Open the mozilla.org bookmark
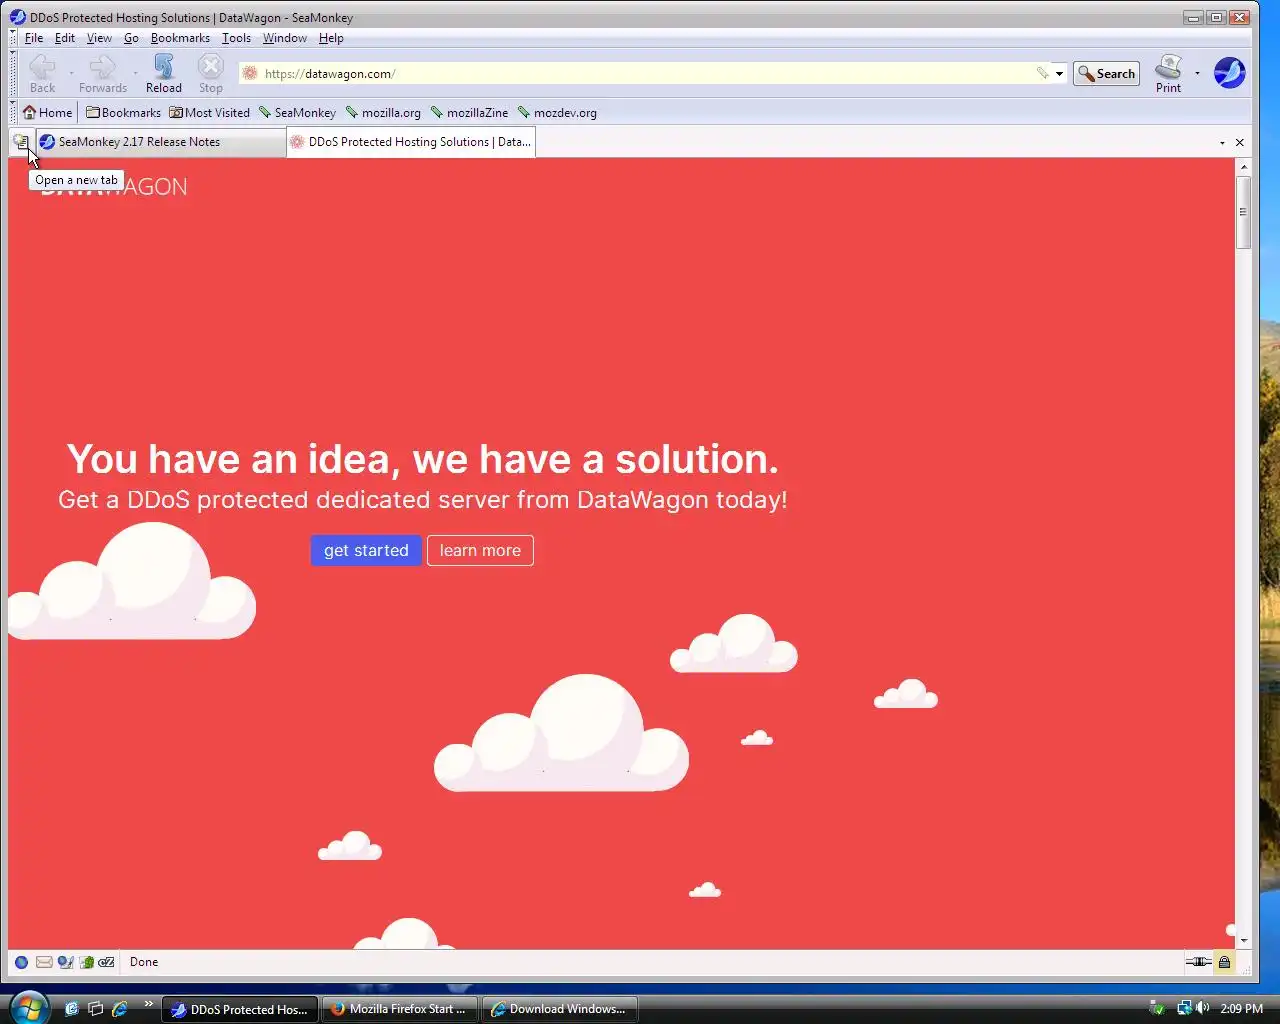Image resolution: width=1280 pixels, height=1024 pixels. [x=383, y=113]
